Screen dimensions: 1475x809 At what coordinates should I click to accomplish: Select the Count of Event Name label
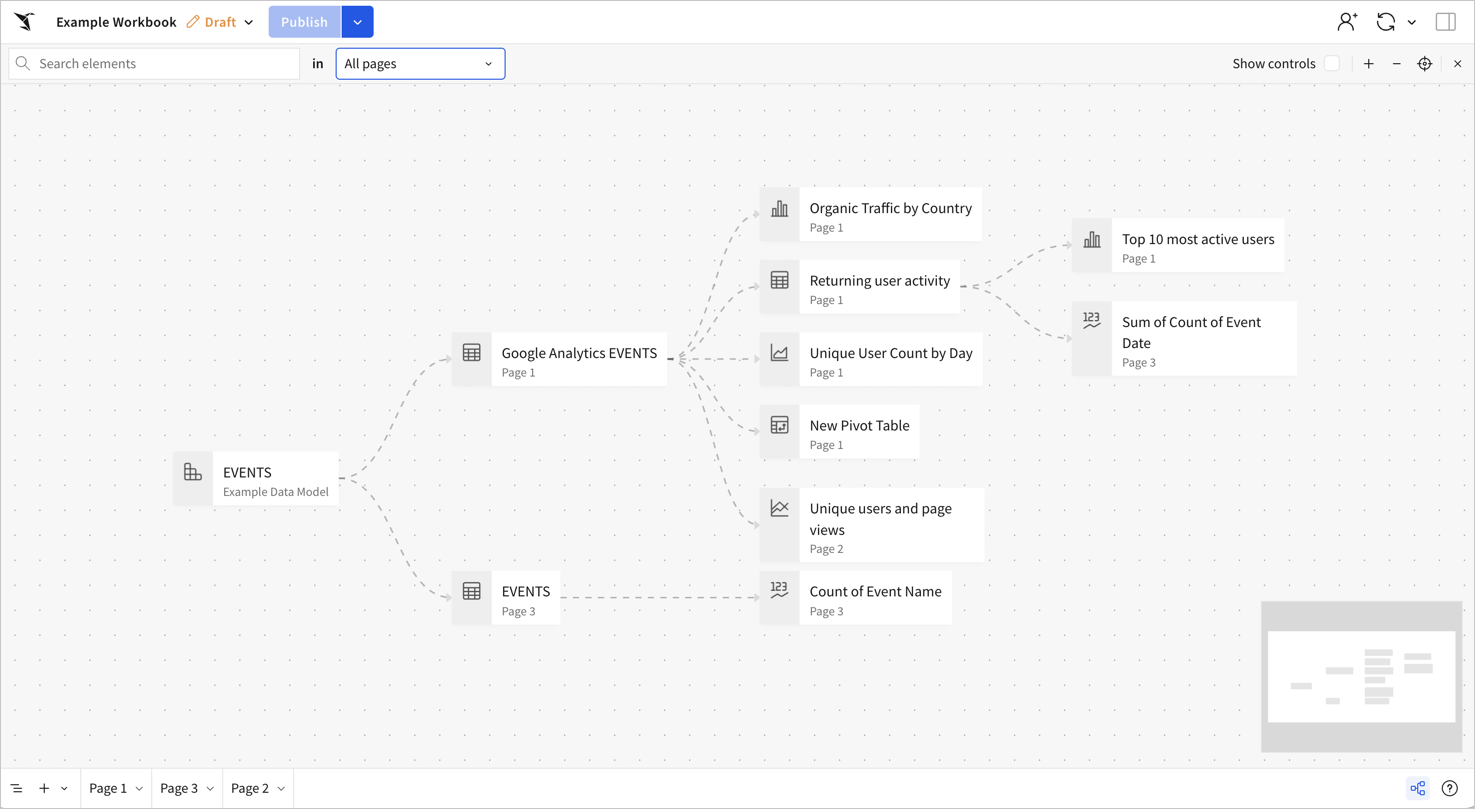coord(876,591)
